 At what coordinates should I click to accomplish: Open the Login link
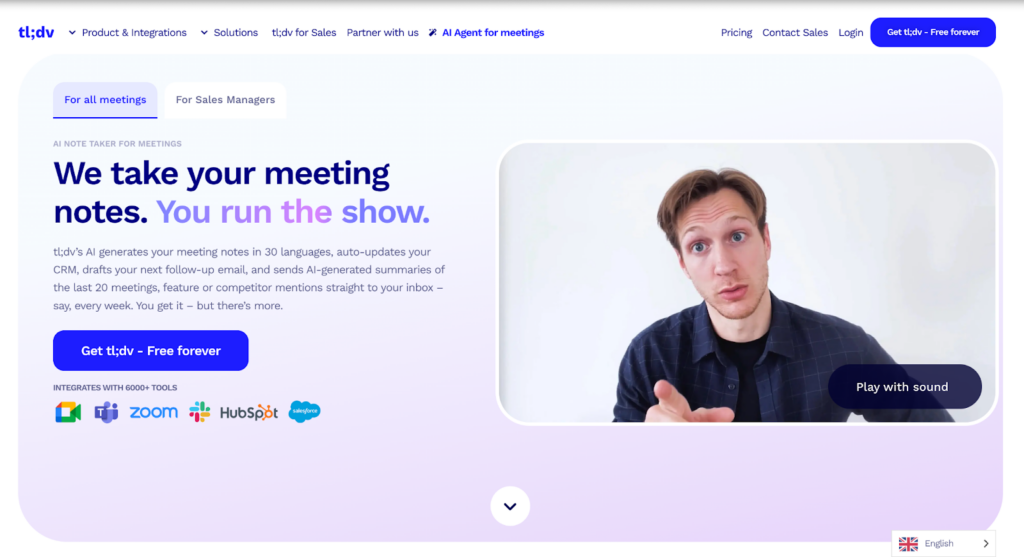point(850,33)
